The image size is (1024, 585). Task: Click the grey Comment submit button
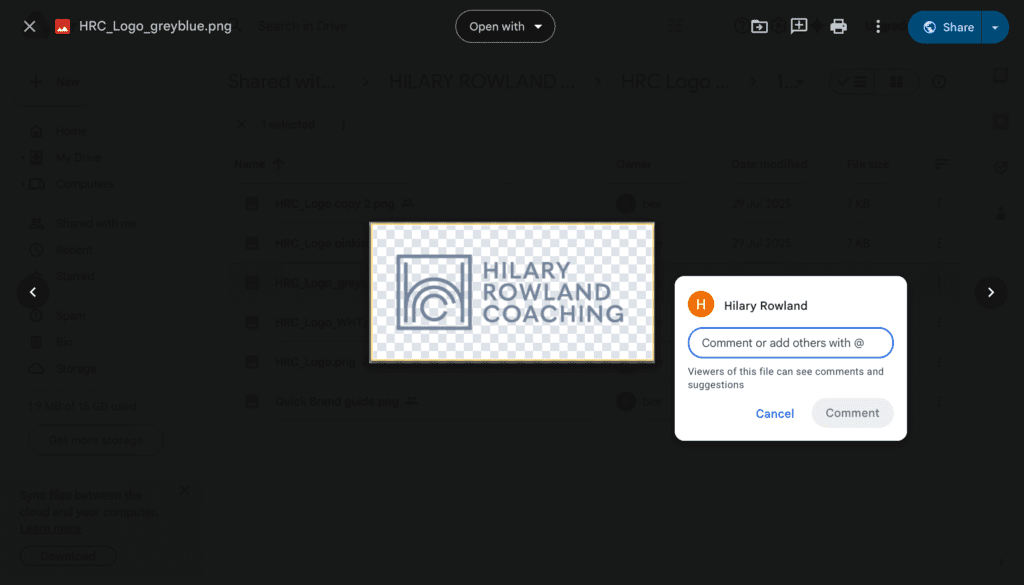[x=852, y=413]
